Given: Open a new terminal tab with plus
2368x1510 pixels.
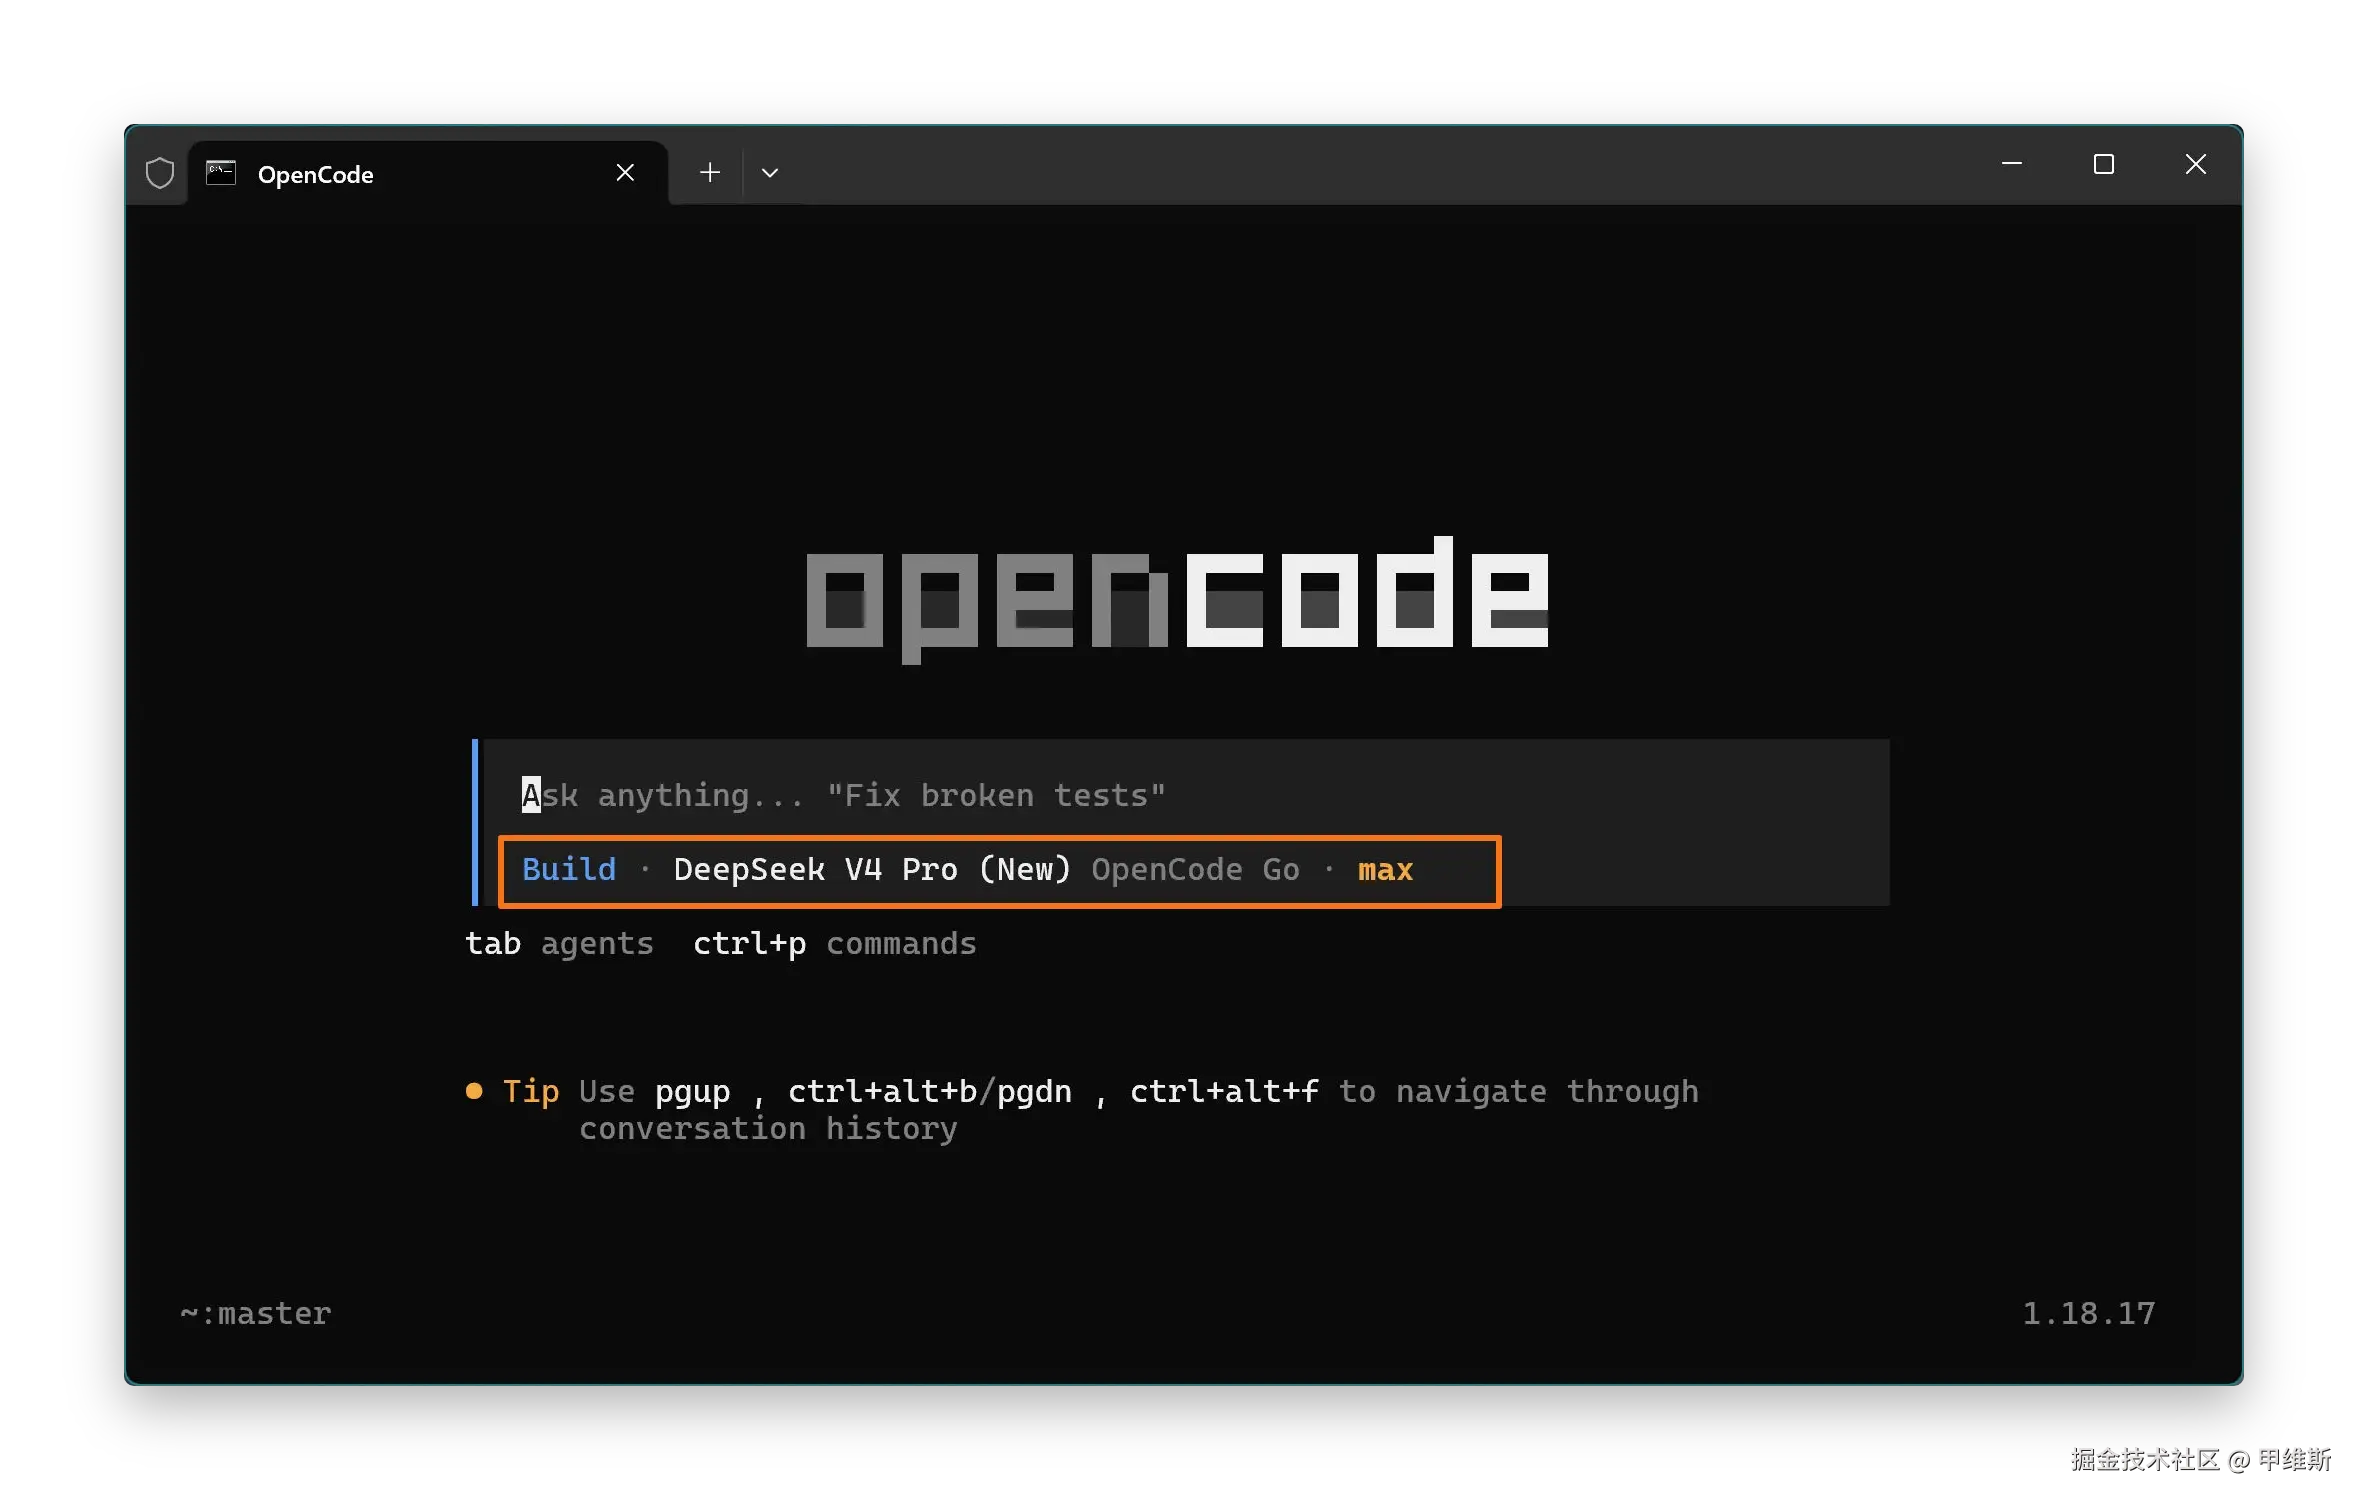Looking at the screenshot, I should tap(709, 173).
